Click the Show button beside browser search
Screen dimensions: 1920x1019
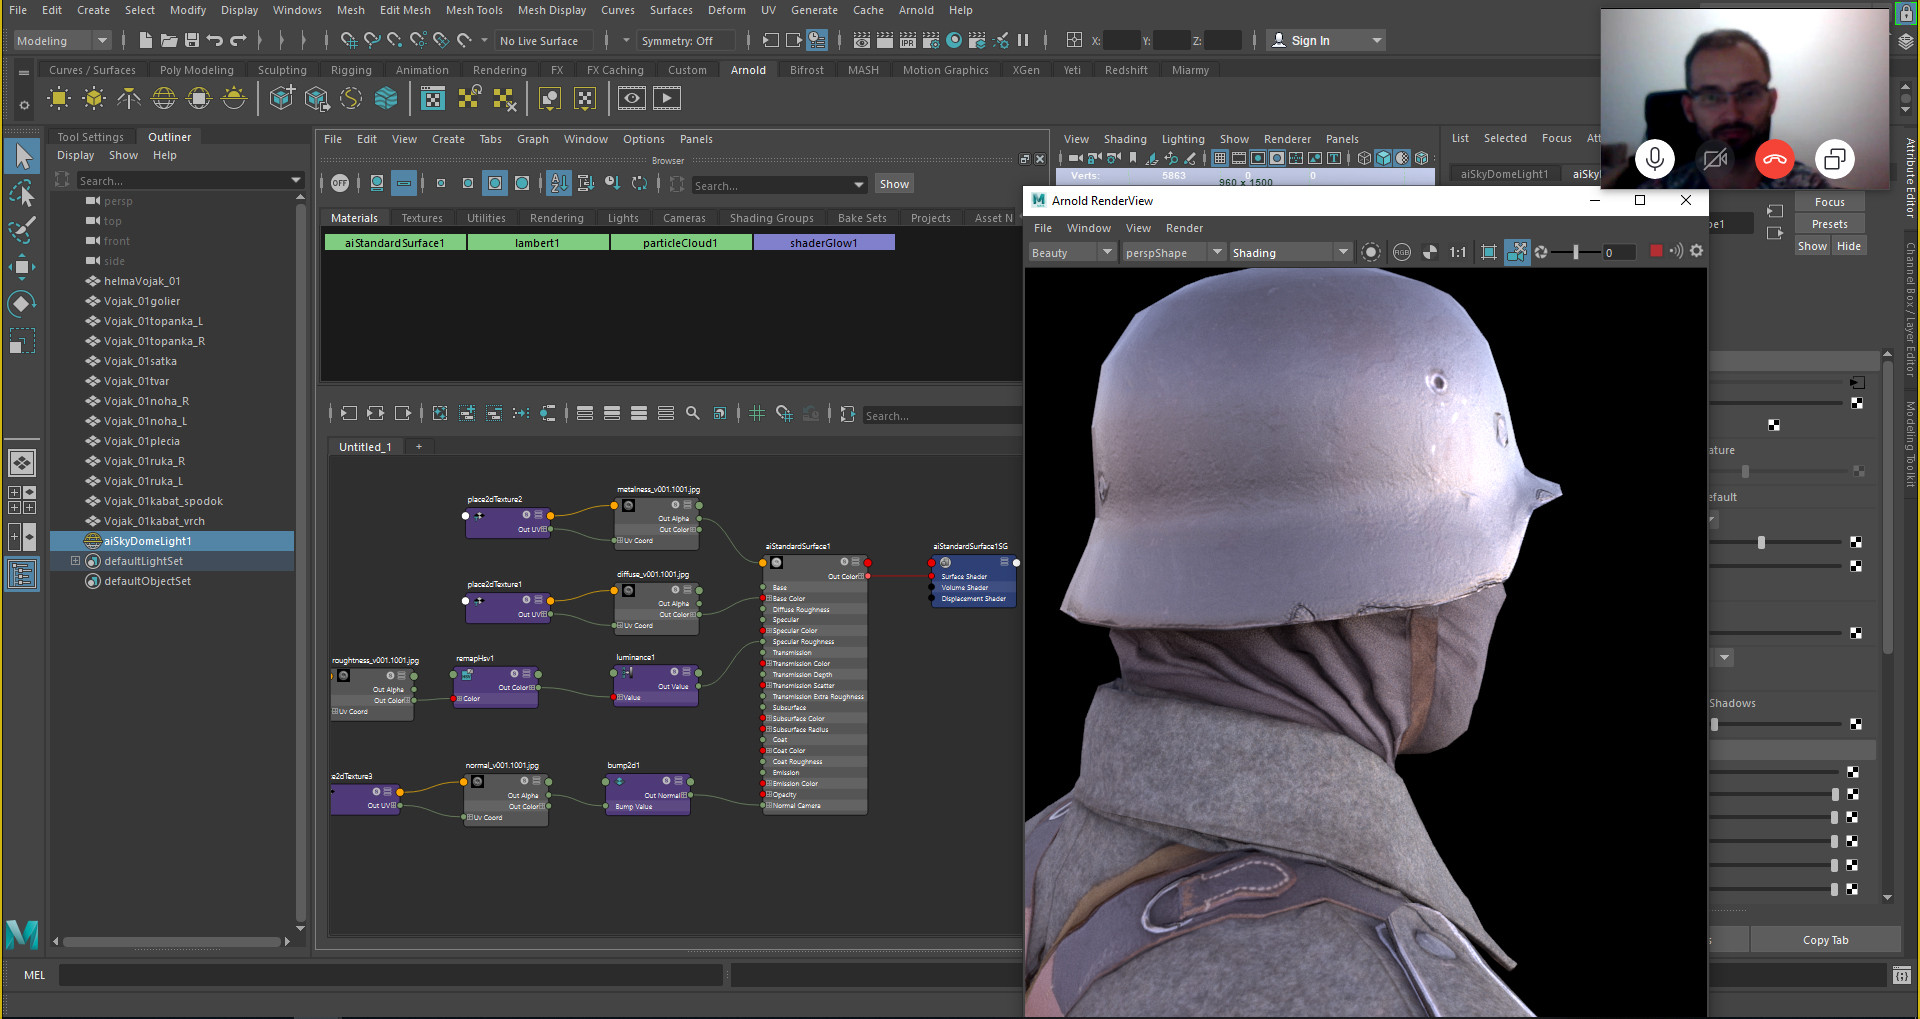click(894, 184)
